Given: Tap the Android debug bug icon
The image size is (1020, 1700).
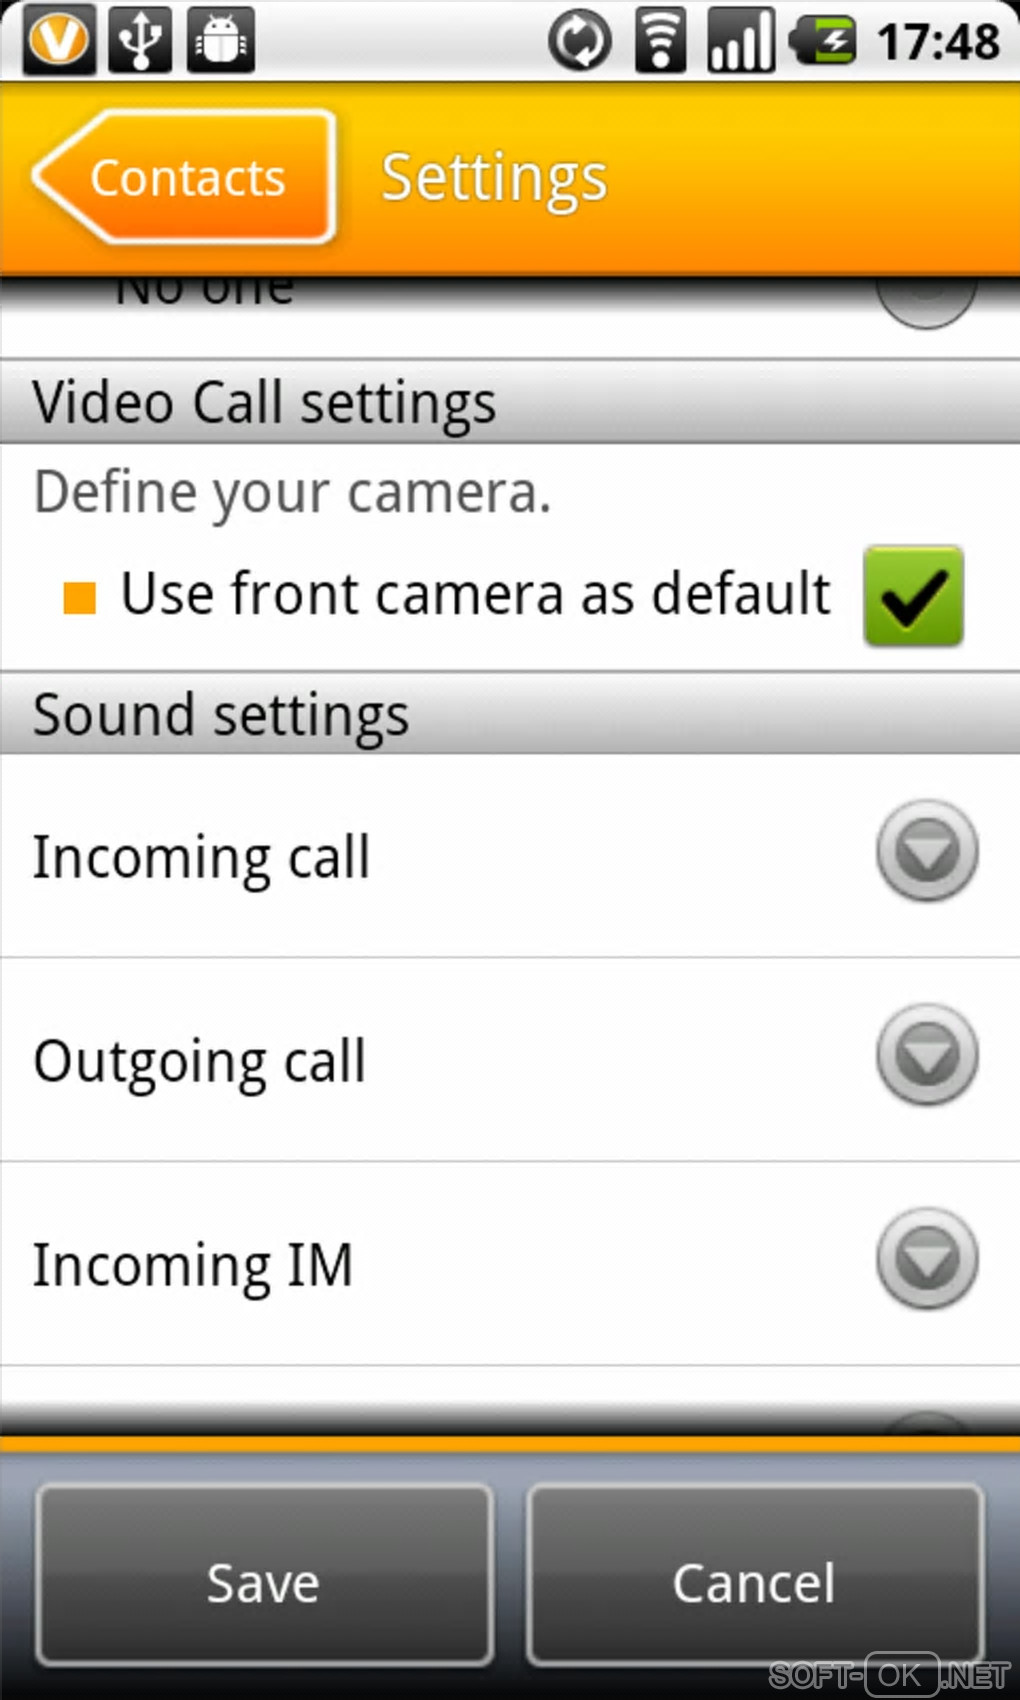Looking at the screenshot, I should pos(221,40).
